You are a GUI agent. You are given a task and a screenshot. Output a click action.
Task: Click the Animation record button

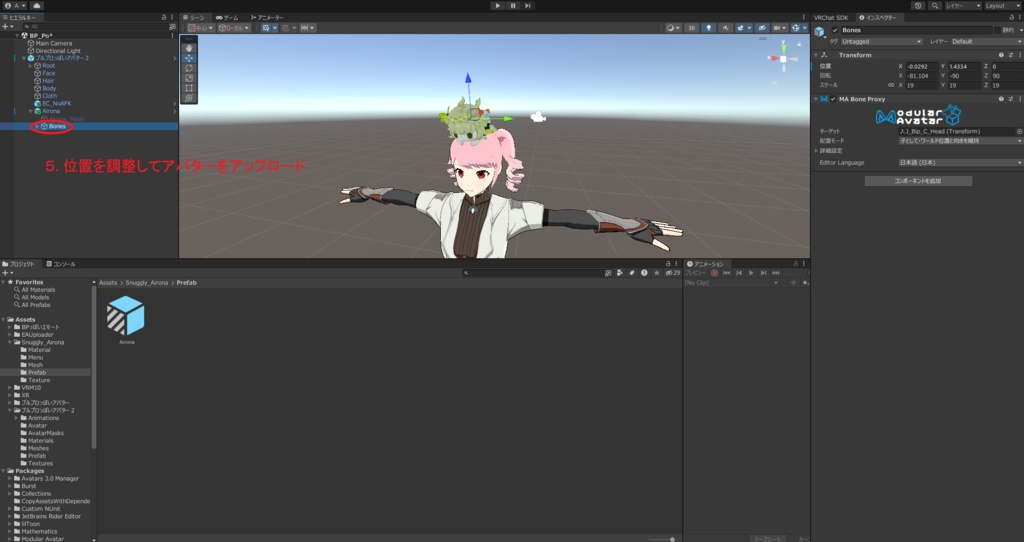[714, 273]
